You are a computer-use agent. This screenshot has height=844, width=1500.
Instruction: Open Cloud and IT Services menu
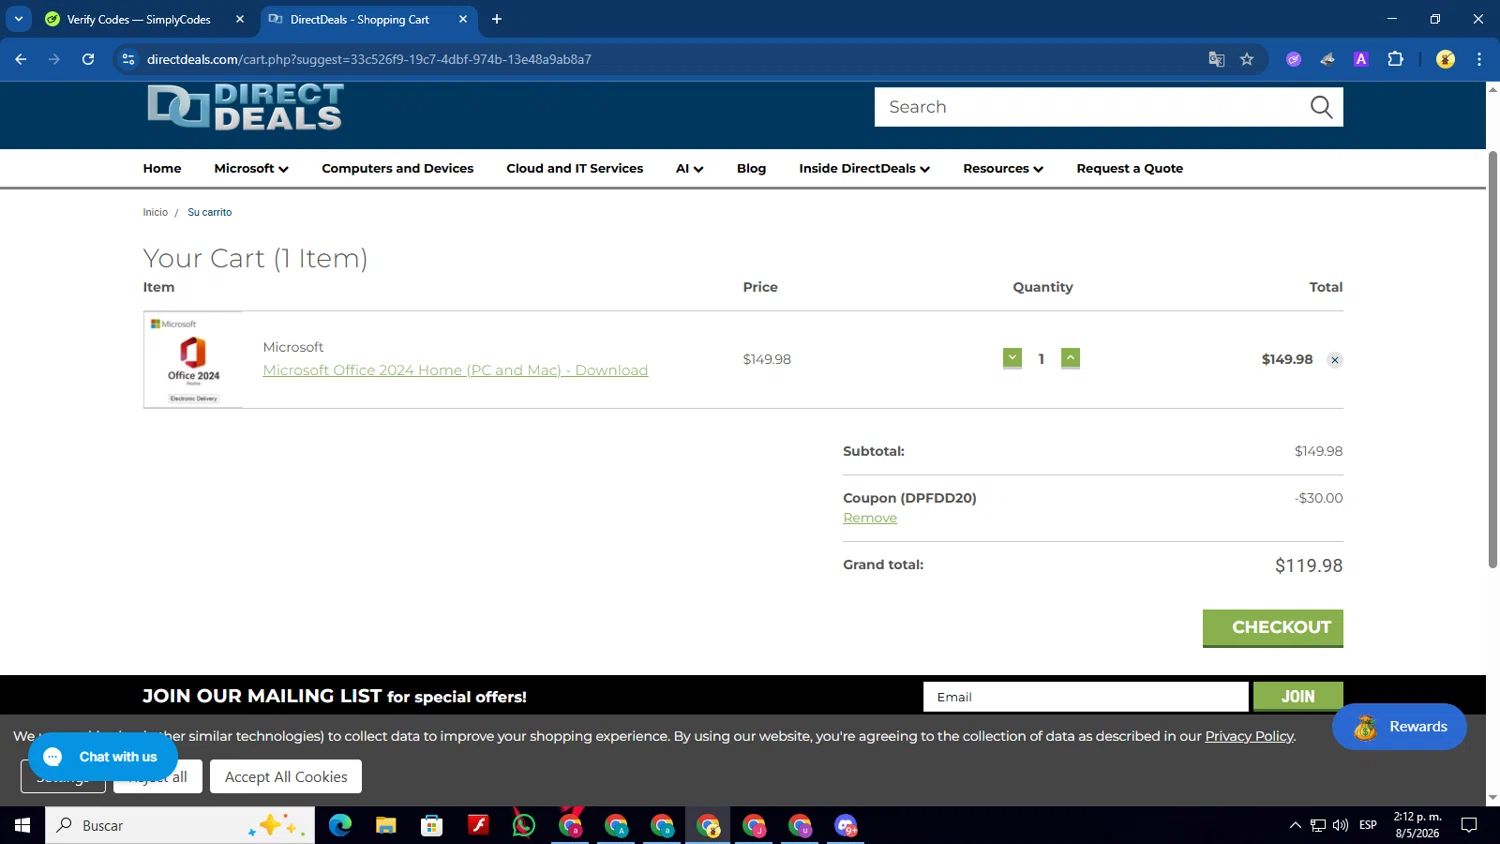tap(575, 168)
